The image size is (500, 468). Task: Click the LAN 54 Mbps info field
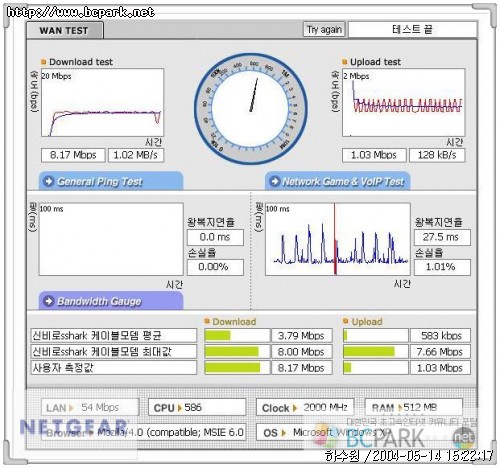[x=90, y=407]
